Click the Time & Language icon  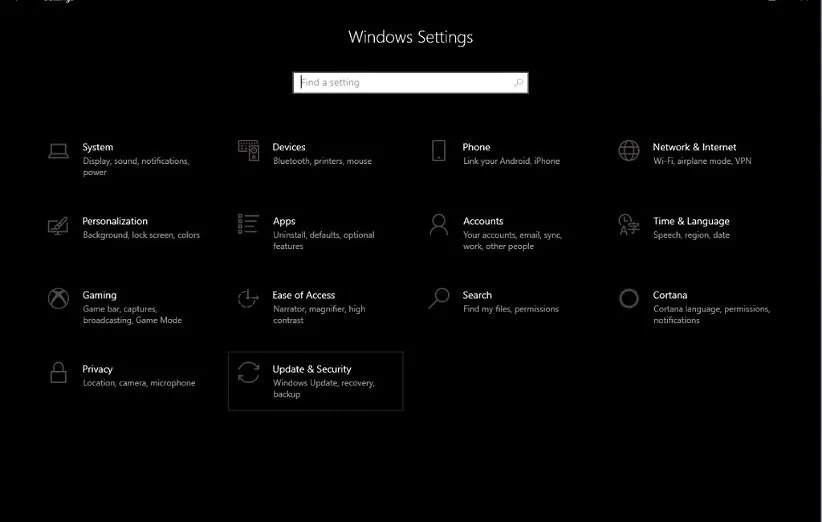point(629,224)
